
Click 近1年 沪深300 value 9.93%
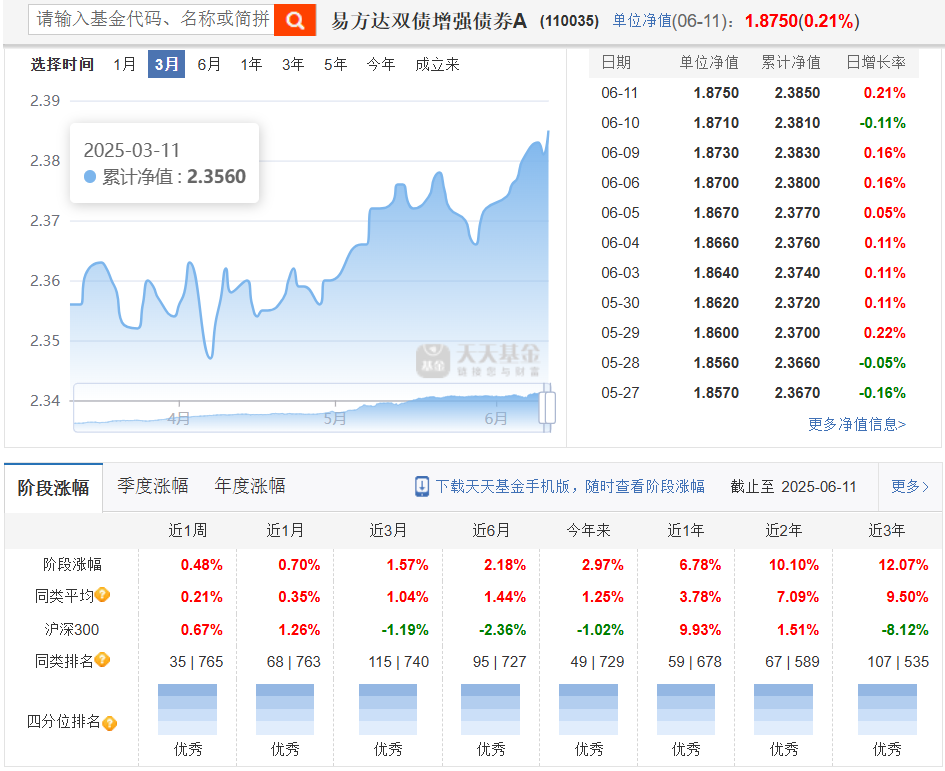click(700, 630)
